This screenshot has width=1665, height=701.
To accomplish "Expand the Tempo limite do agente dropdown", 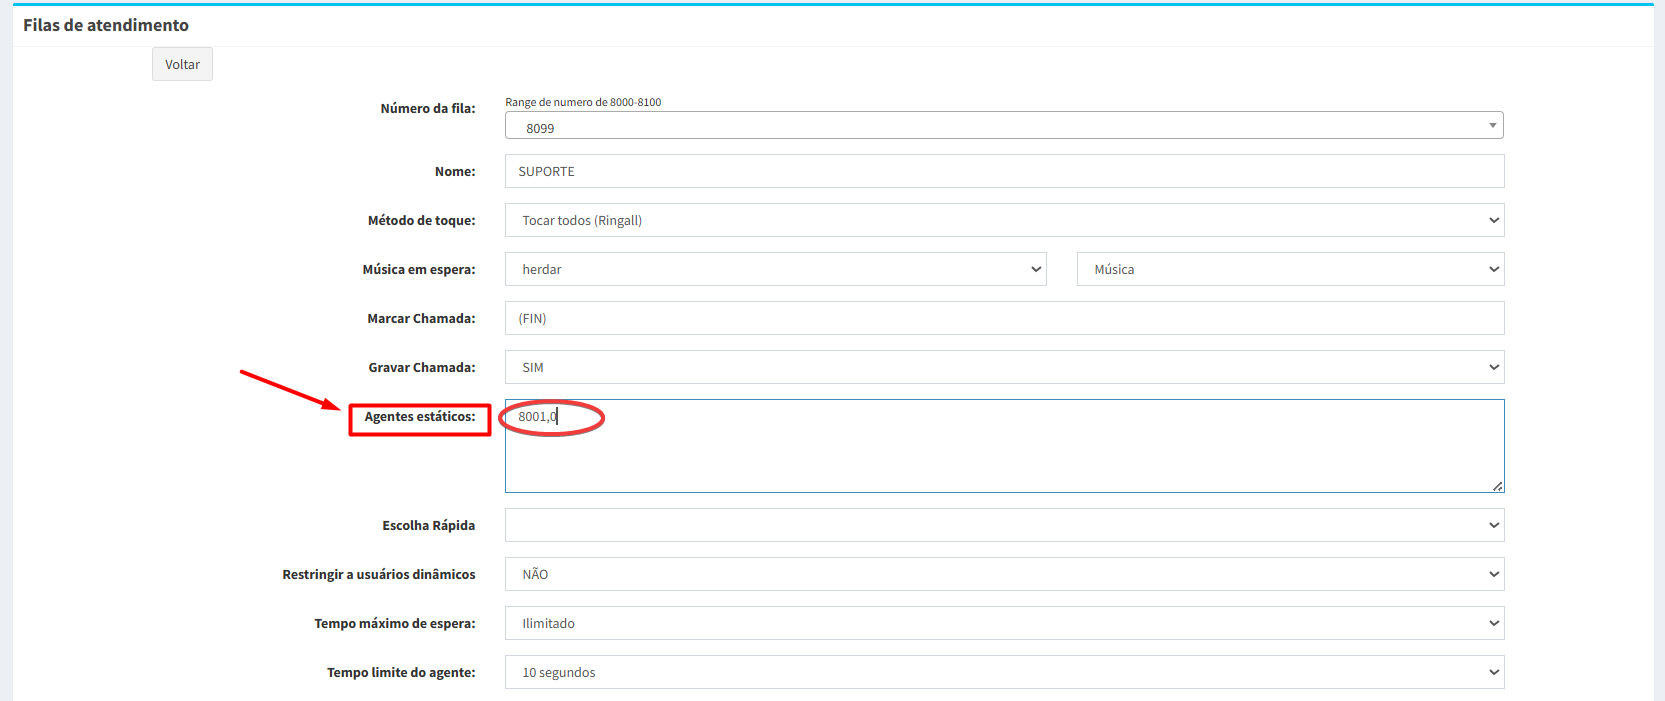I will (1003, 672).
